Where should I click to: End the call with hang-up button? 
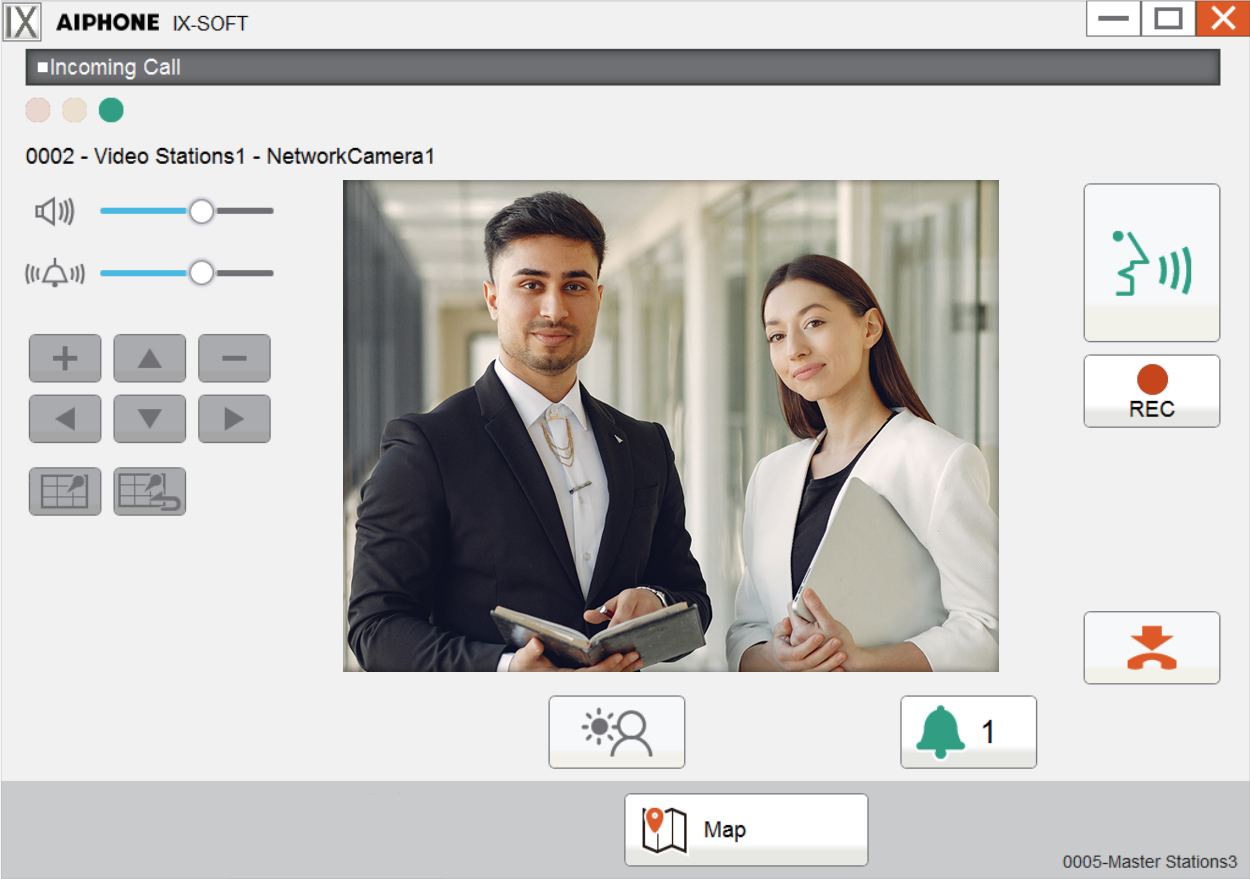(x=1151, y=647)
